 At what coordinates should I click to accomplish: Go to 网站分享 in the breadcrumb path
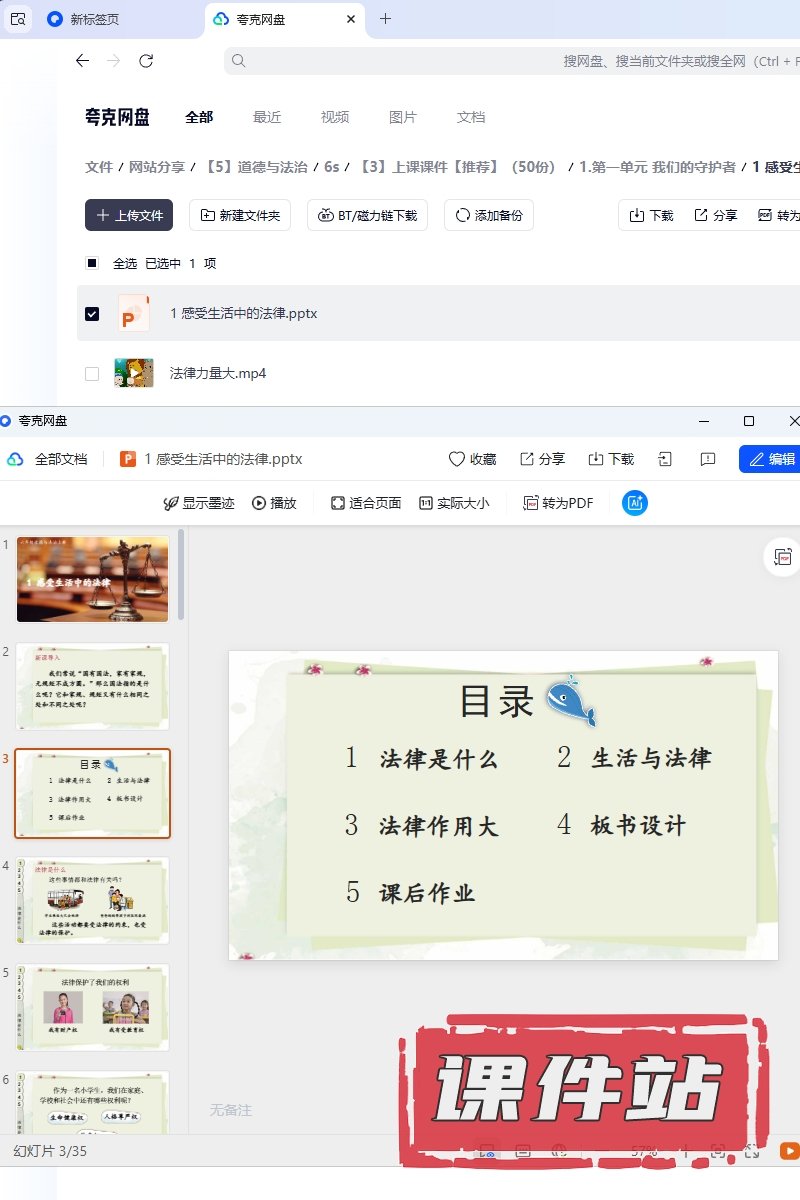click(x=157, y=167)
